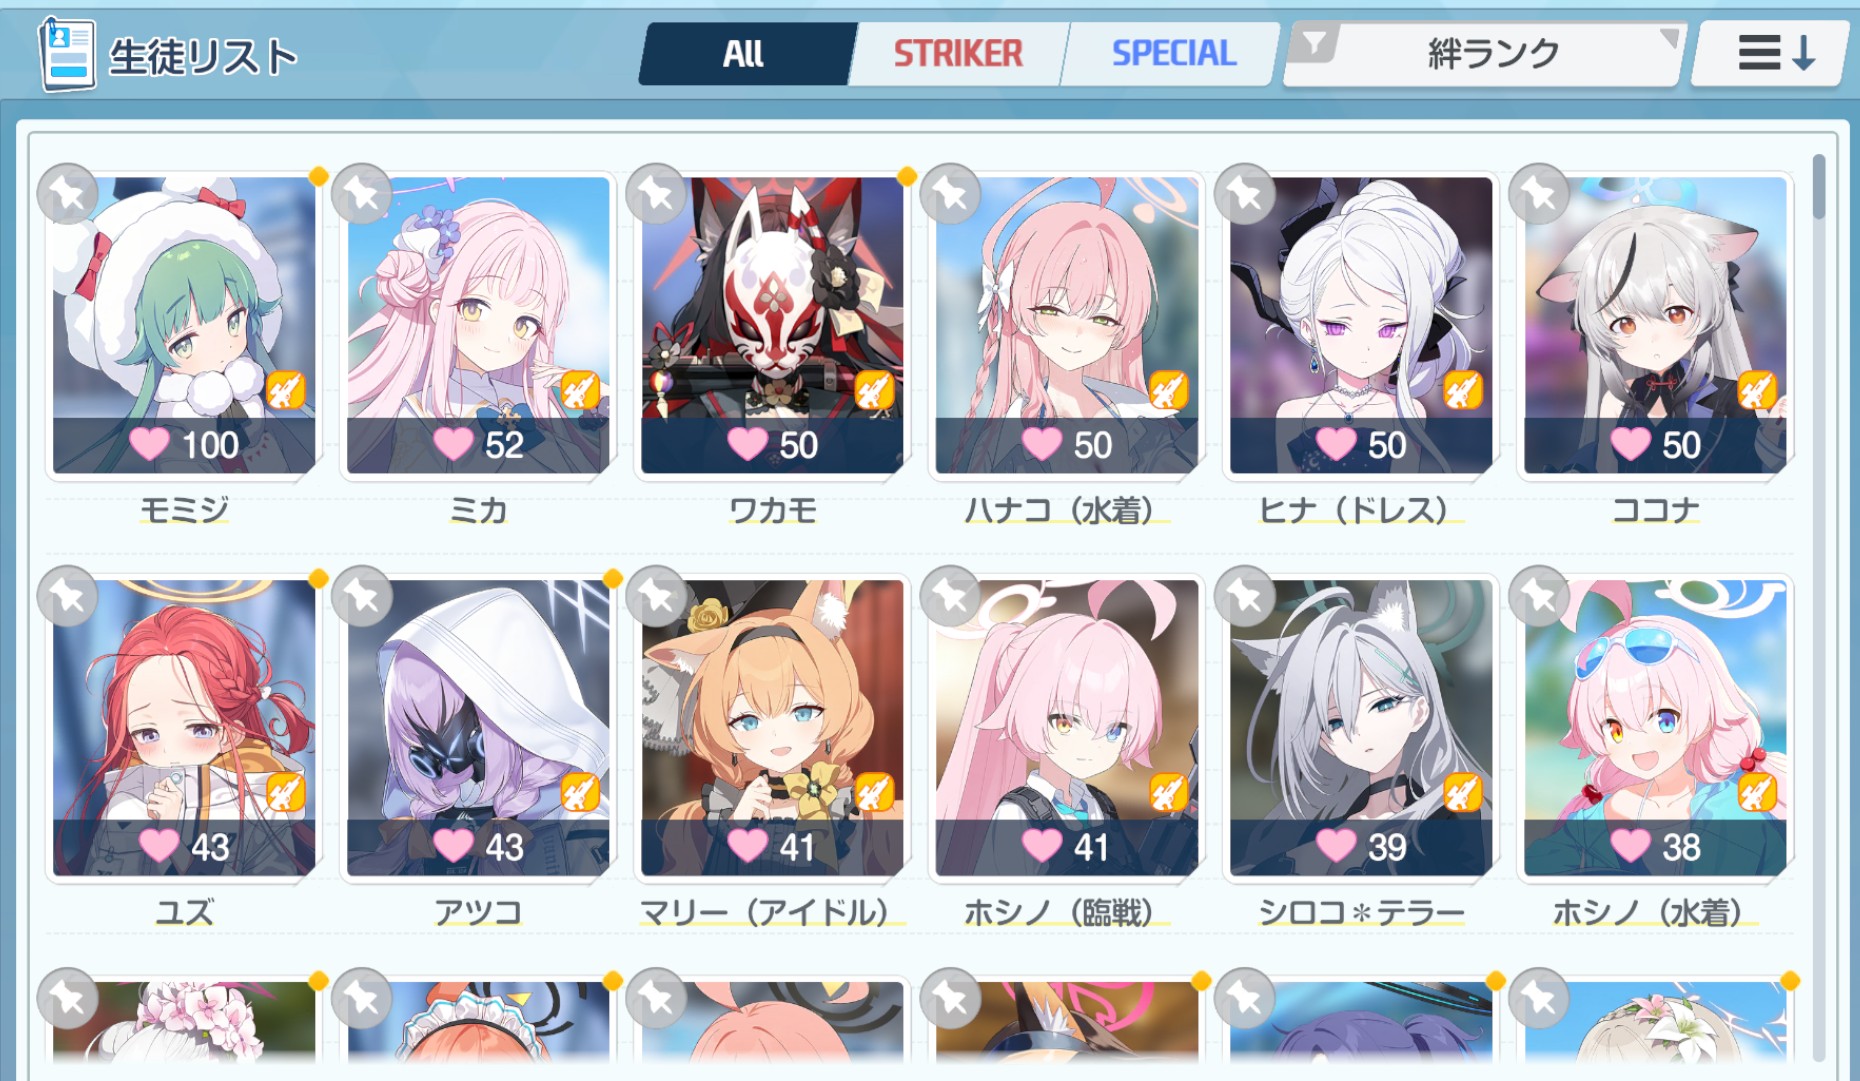Click the weapon badge on ユズ's card

point(285,793)
